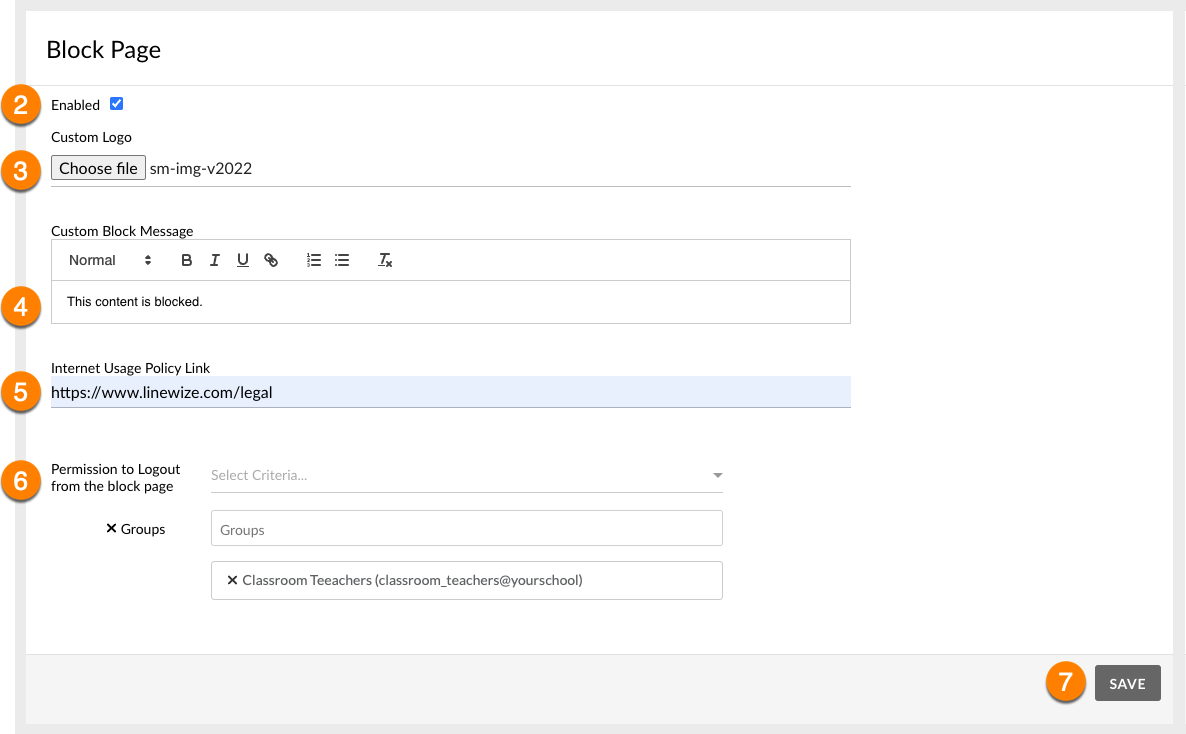The height and width of the screenshot is (734, 1186).
Task: Focus the Groups search field
Action: click(467, 528)
